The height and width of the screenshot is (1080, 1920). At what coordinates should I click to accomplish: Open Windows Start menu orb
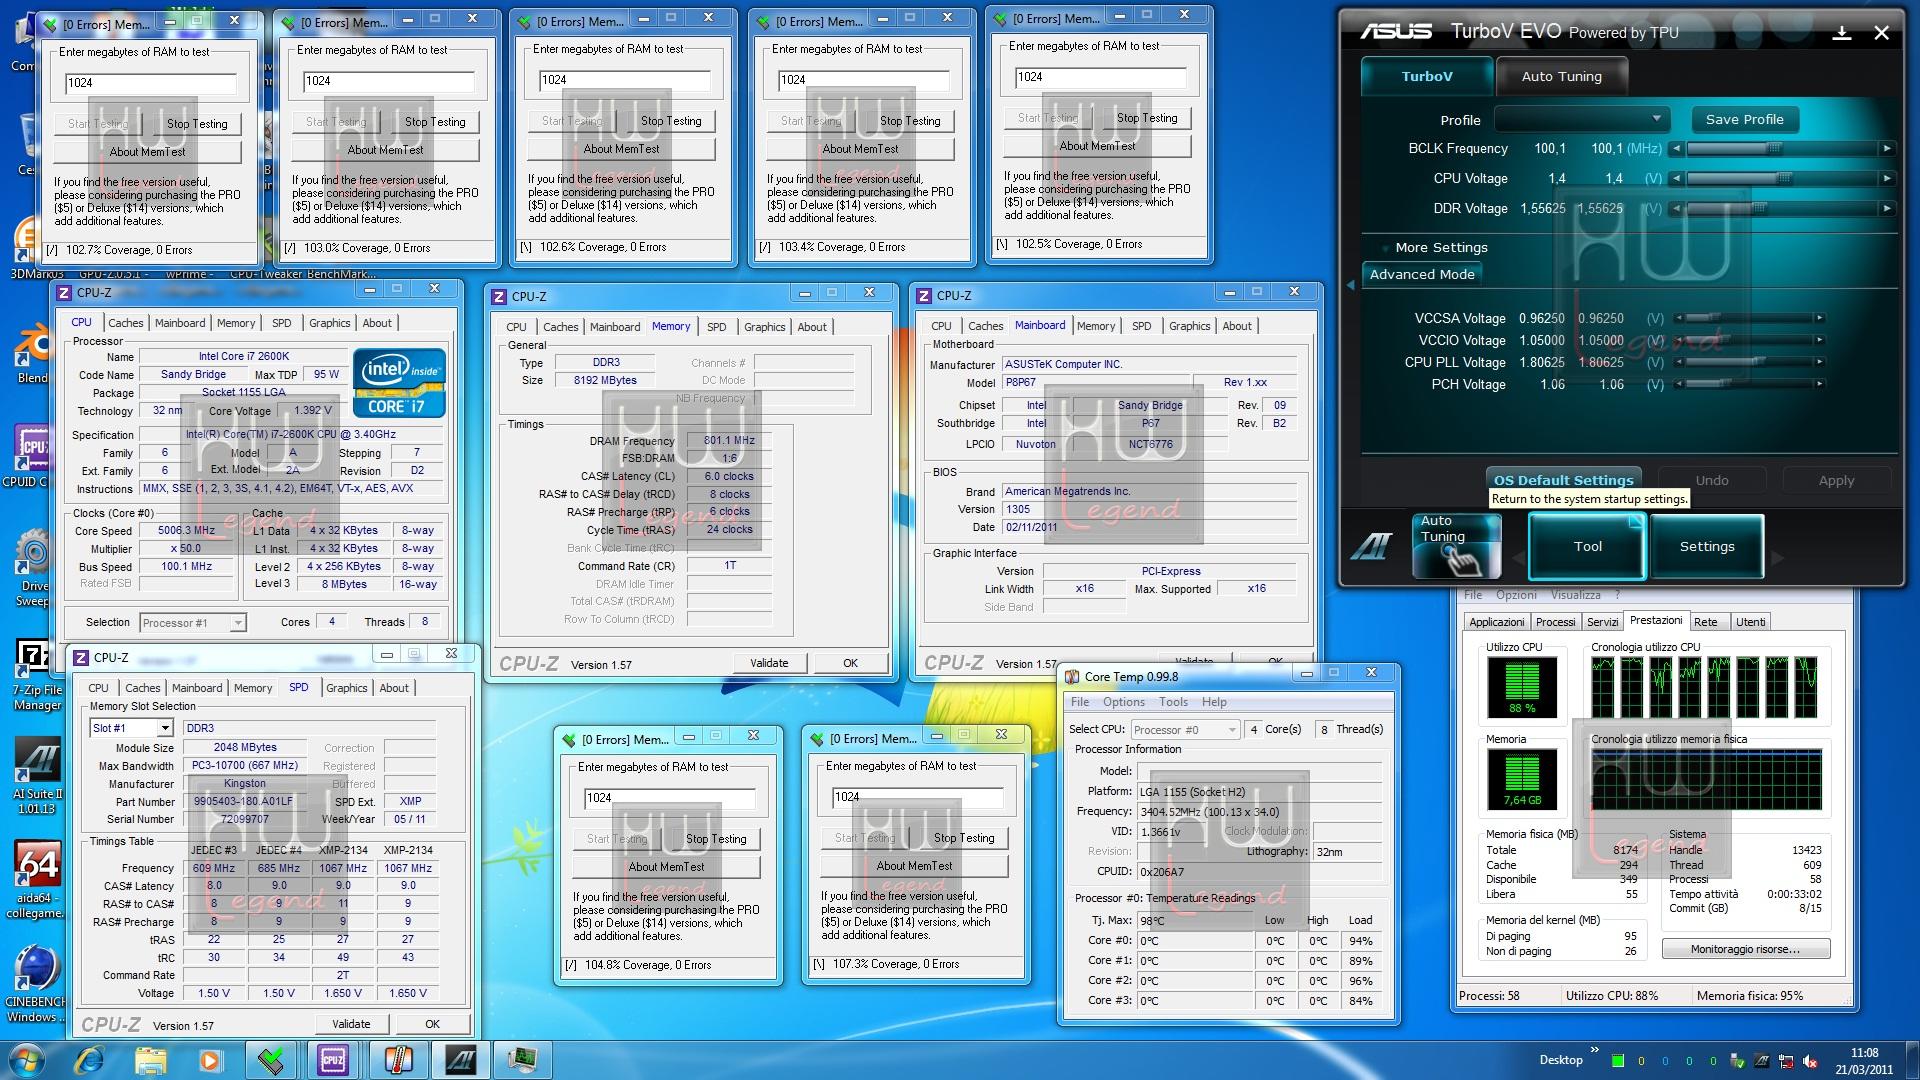pyautogui.click(x=27, y=1060)
